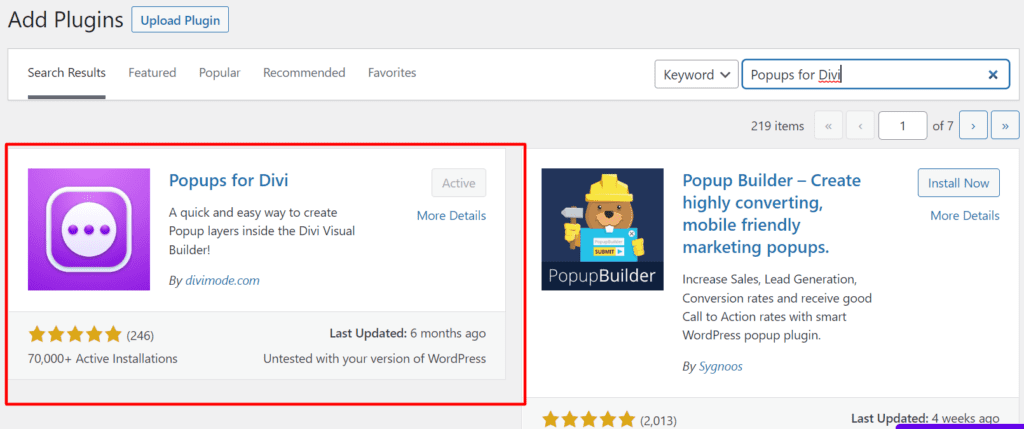Select the Search Results tab

[x=66, y=73]
